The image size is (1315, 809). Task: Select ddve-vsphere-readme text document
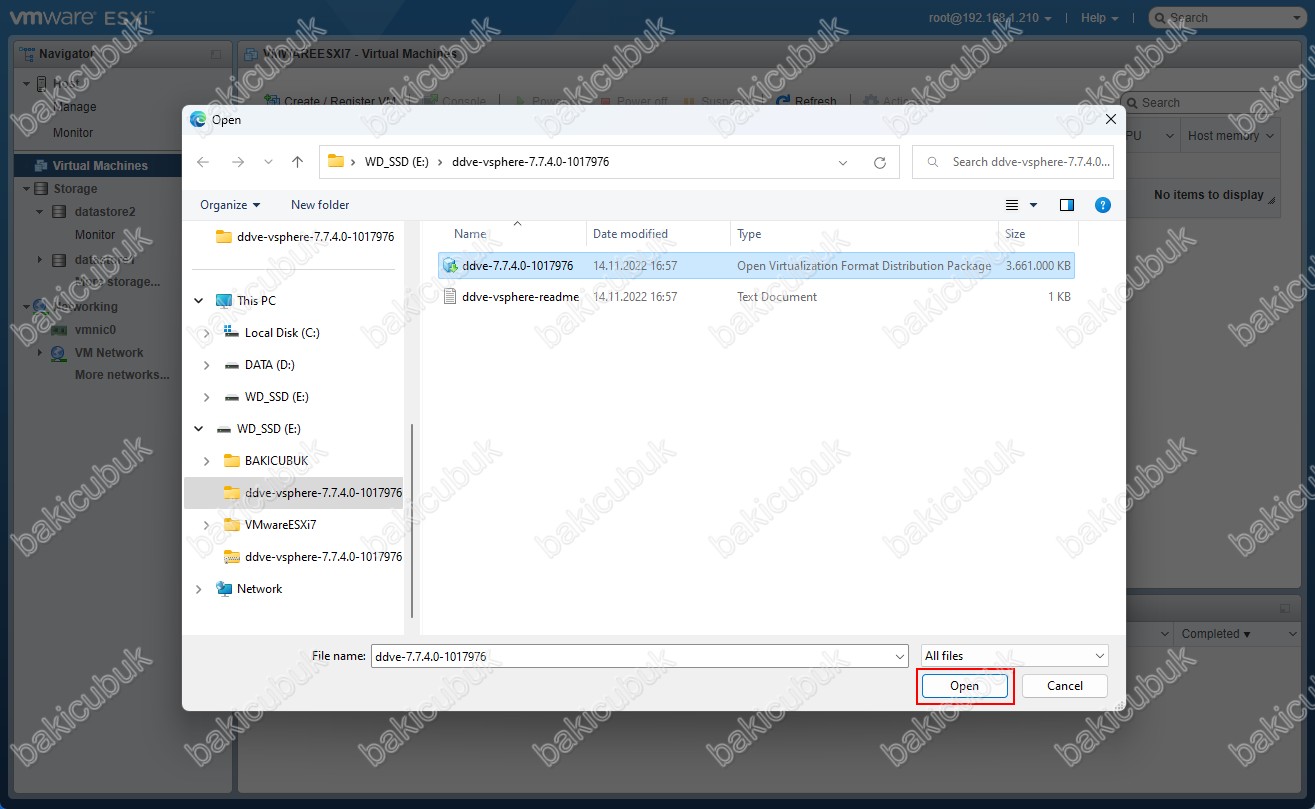[756, 297]
